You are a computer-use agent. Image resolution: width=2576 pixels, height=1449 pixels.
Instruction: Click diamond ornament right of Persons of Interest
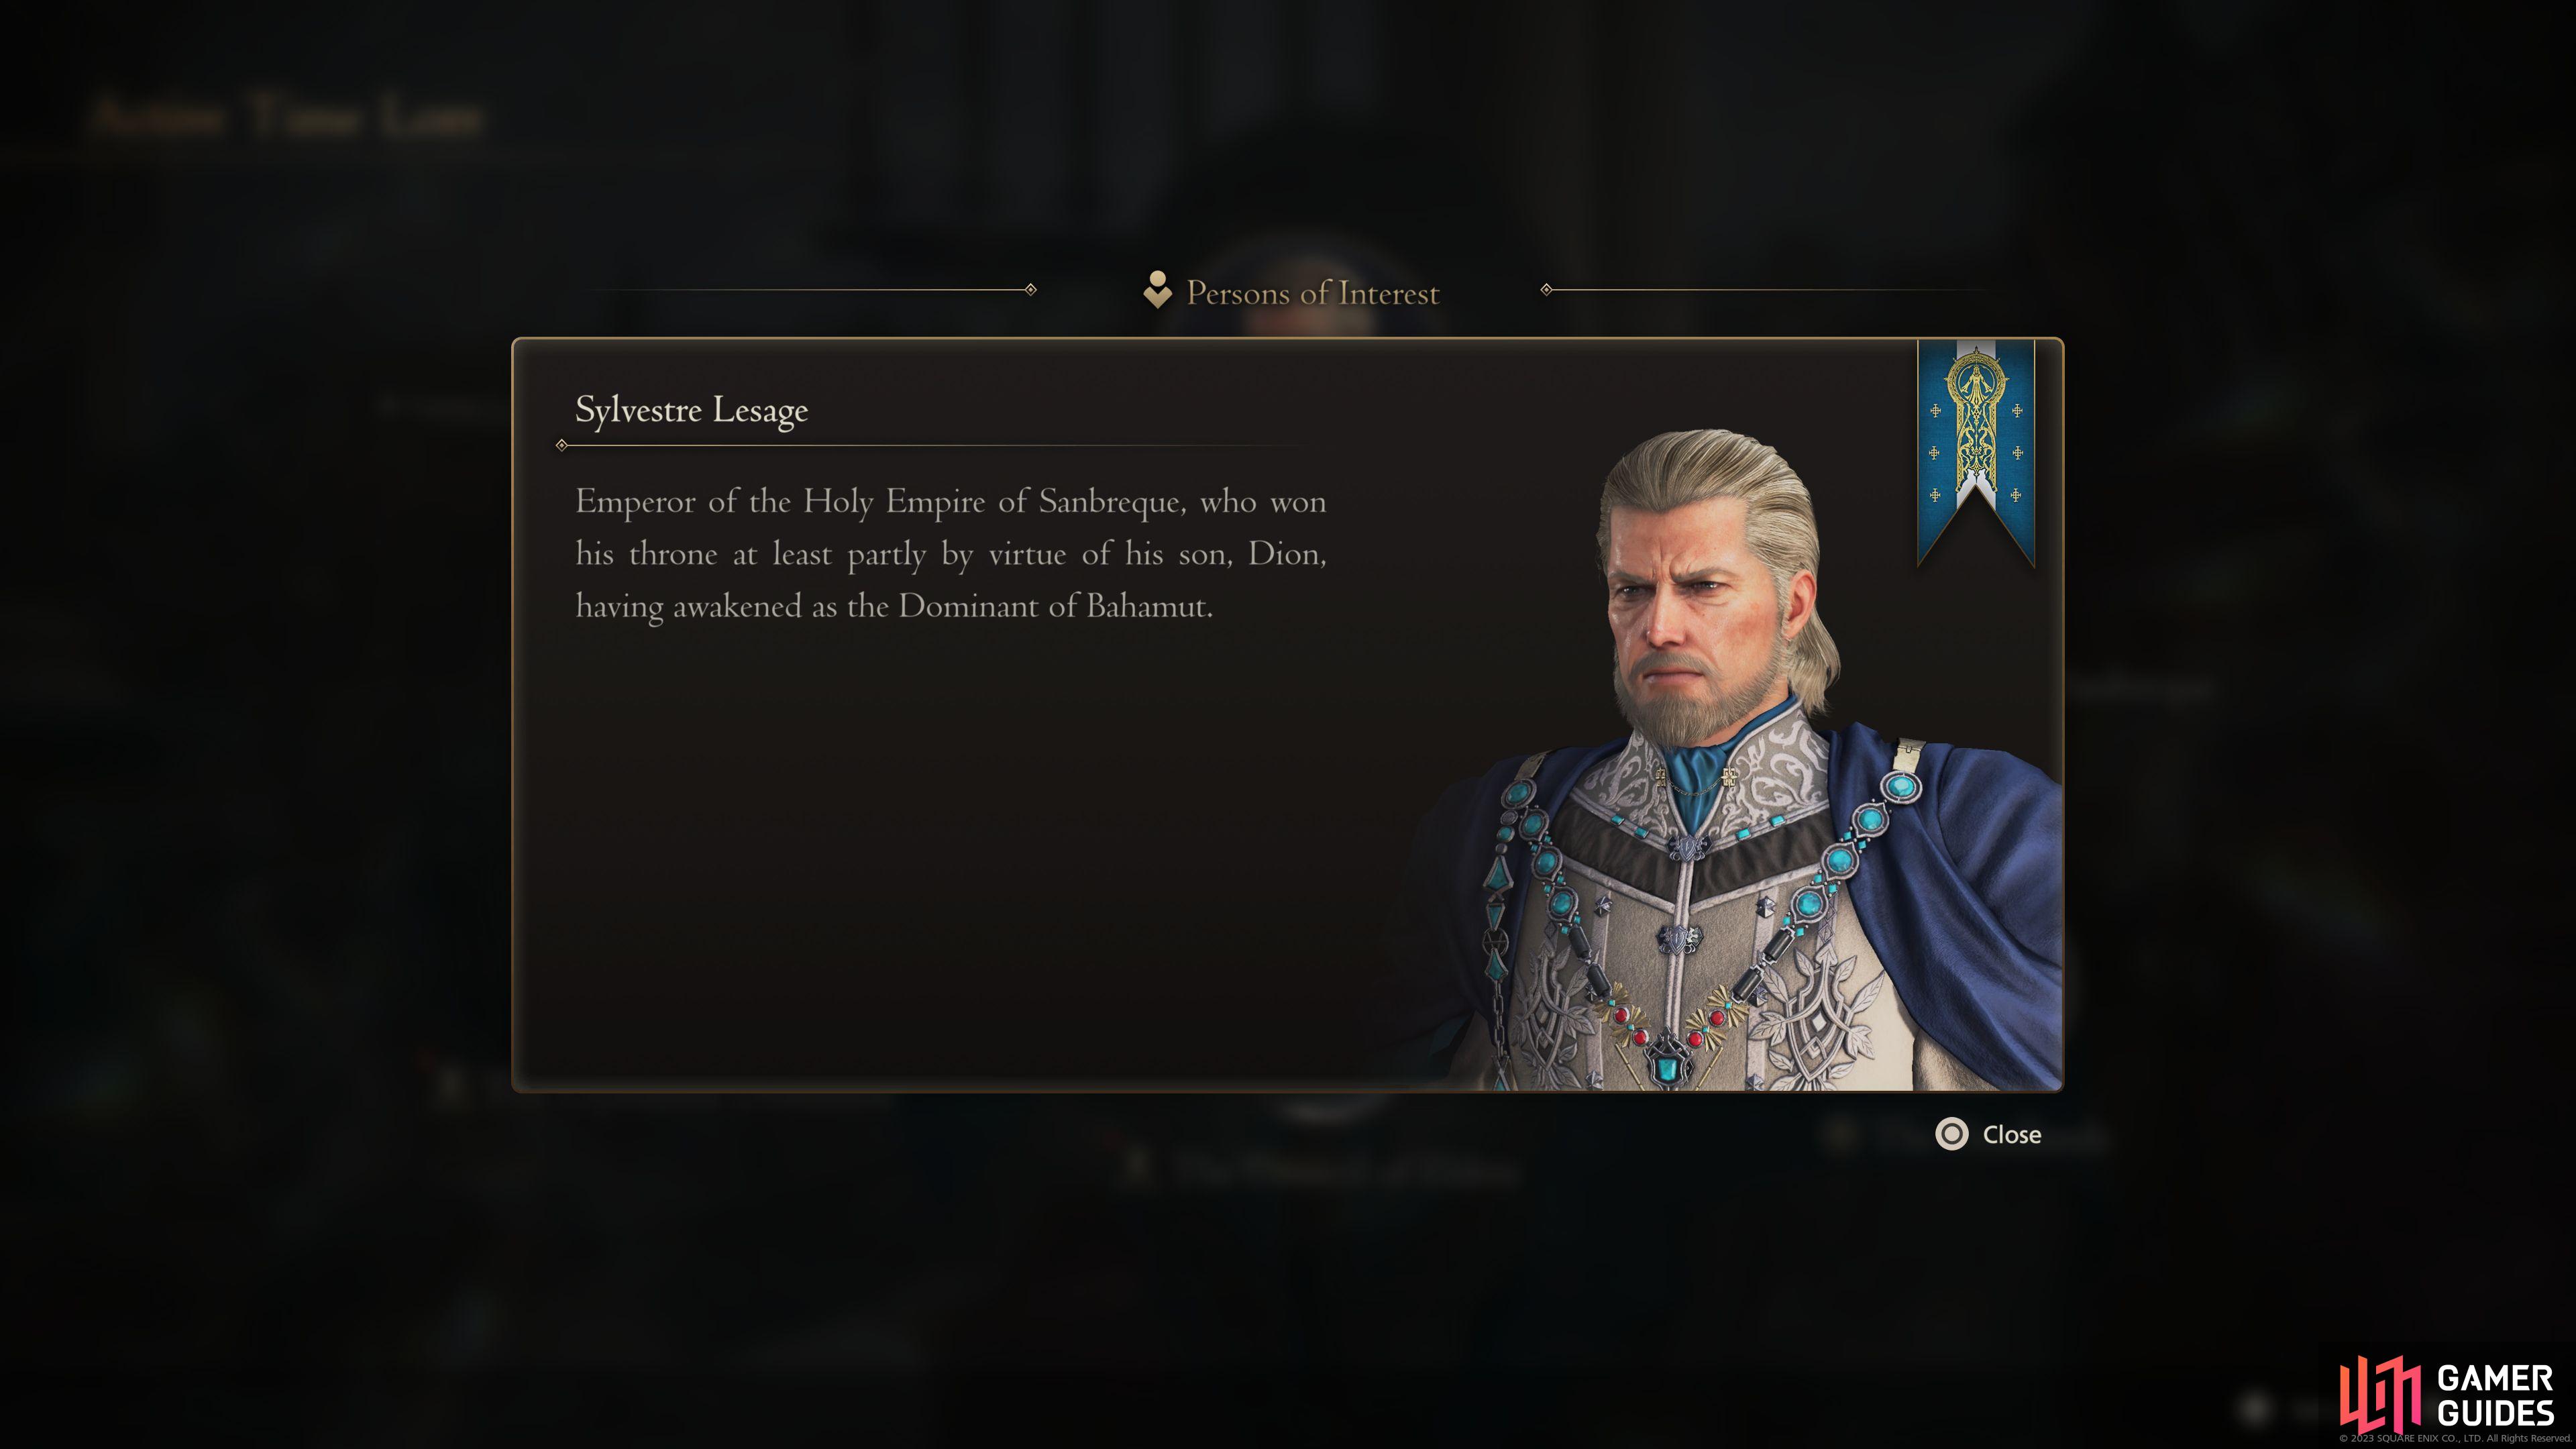1546,290
